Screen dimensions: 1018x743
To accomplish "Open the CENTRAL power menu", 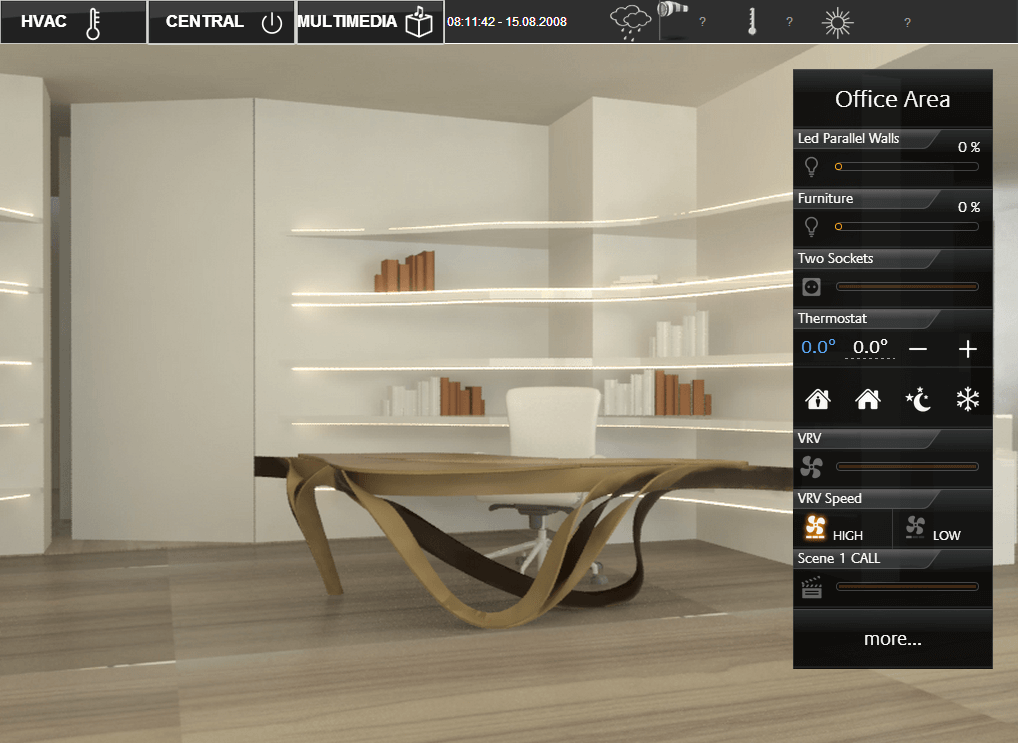I will pos(221,22).
